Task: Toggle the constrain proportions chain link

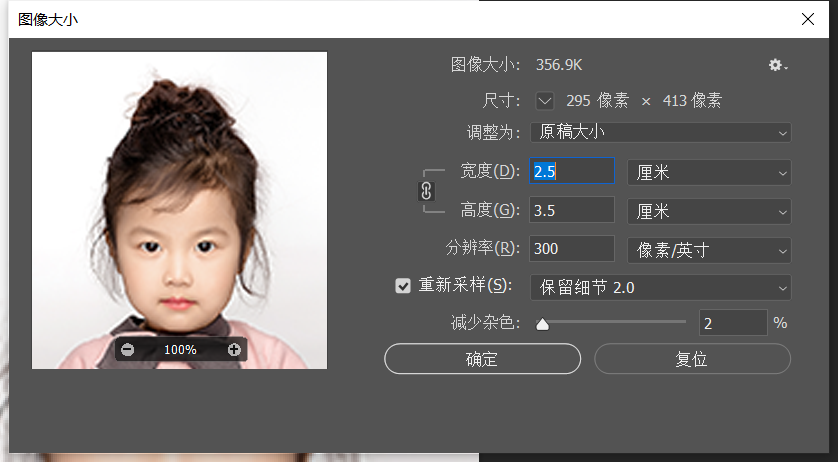Action: [426, 191]
